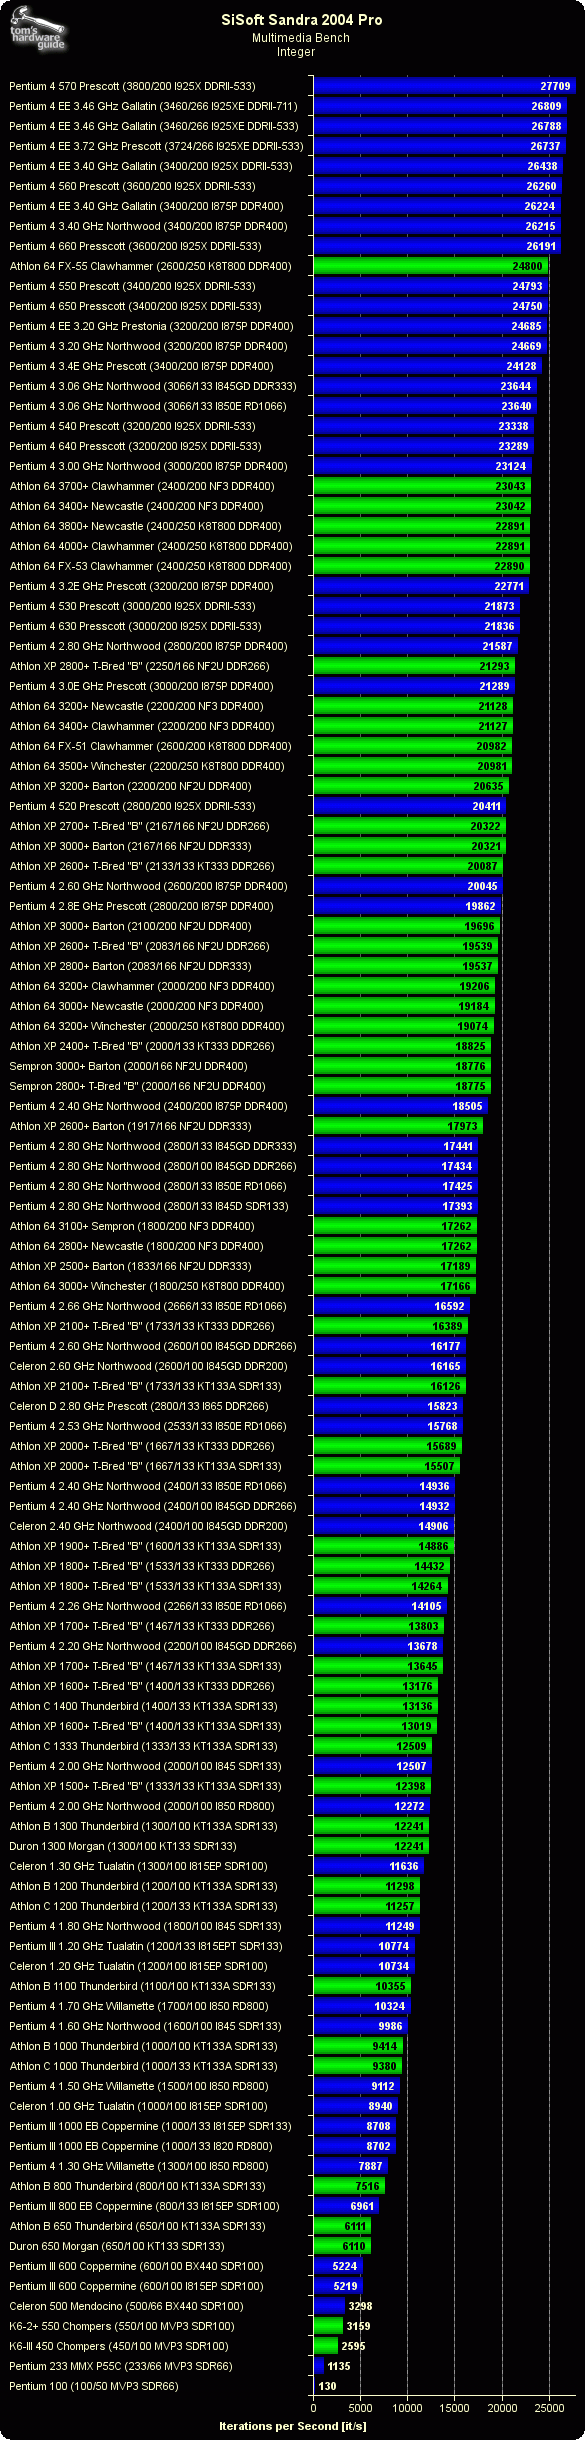Click the green bar showing 24800
This screenshot has width=585, height=2440.
pyautogui.click(x=431, y=266)
